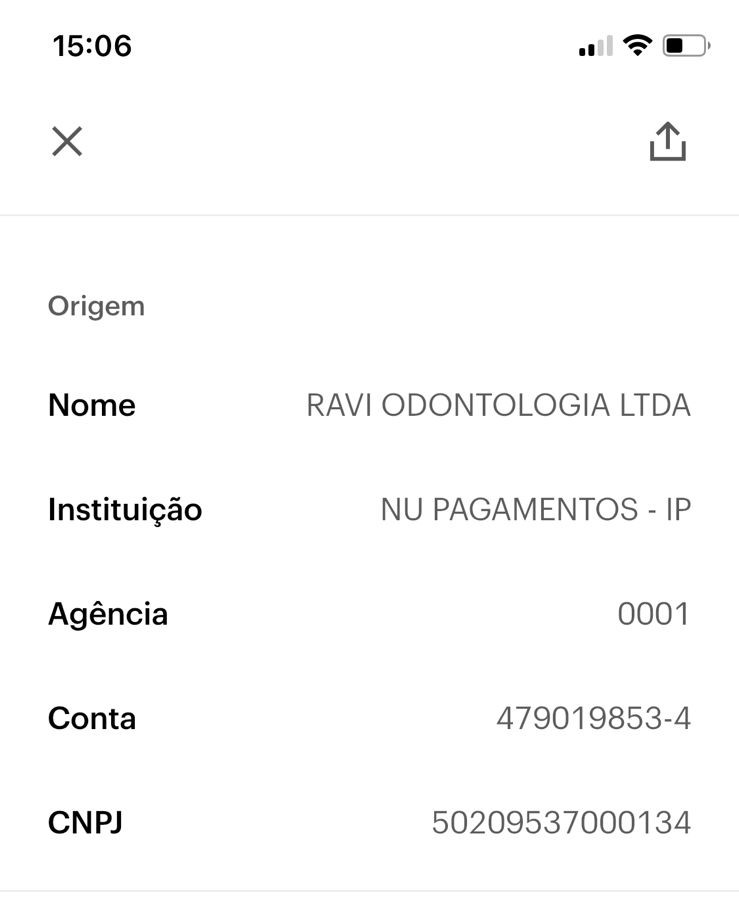The image size is (739, 918).
Task: Tap the battery indicator icon
Action: 686,46
